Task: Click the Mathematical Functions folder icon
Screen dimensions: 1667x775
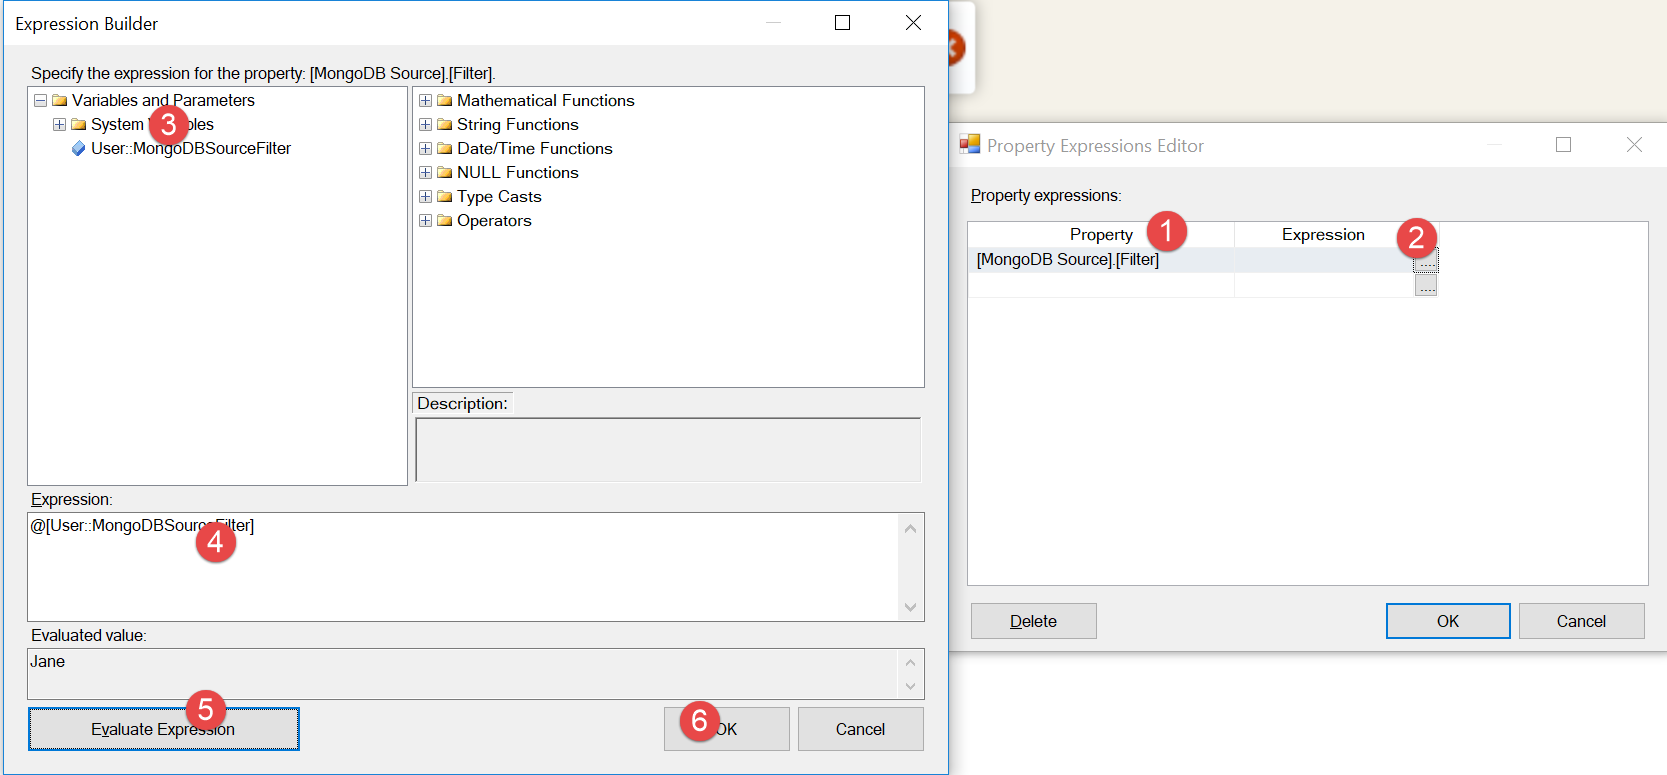Action: pyautogui.click(x=445, y=100)
